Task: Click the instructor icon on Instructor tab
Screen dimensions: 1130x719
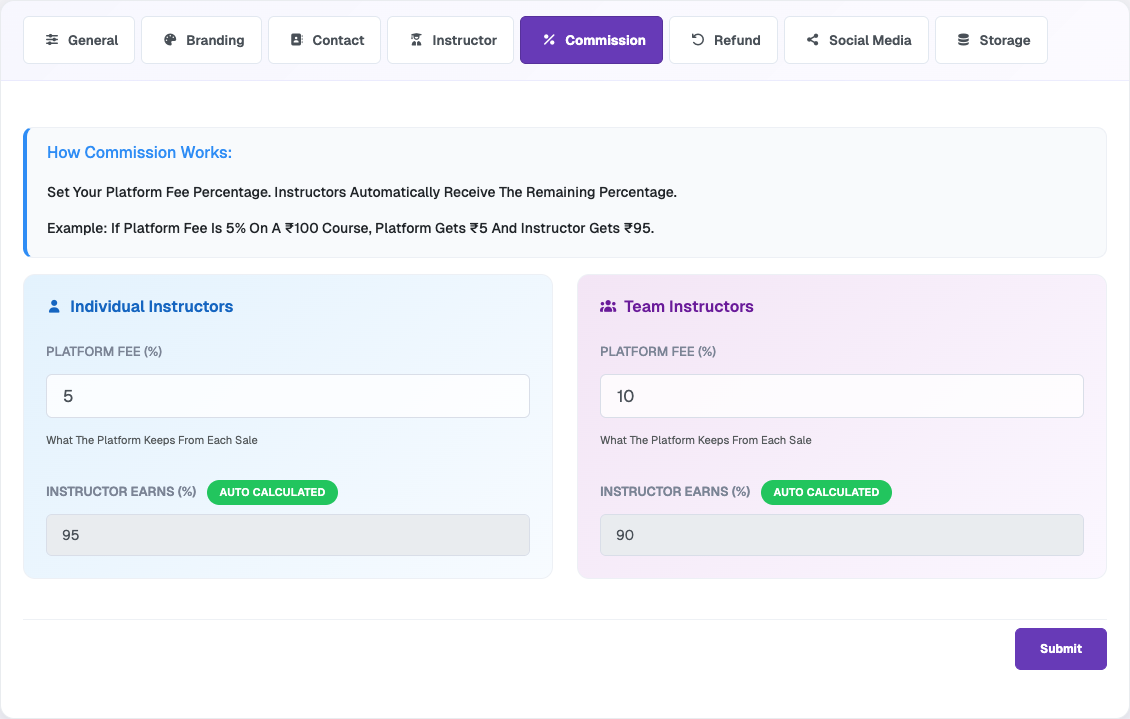Action: pyautogui.click(x=416, y=40)
